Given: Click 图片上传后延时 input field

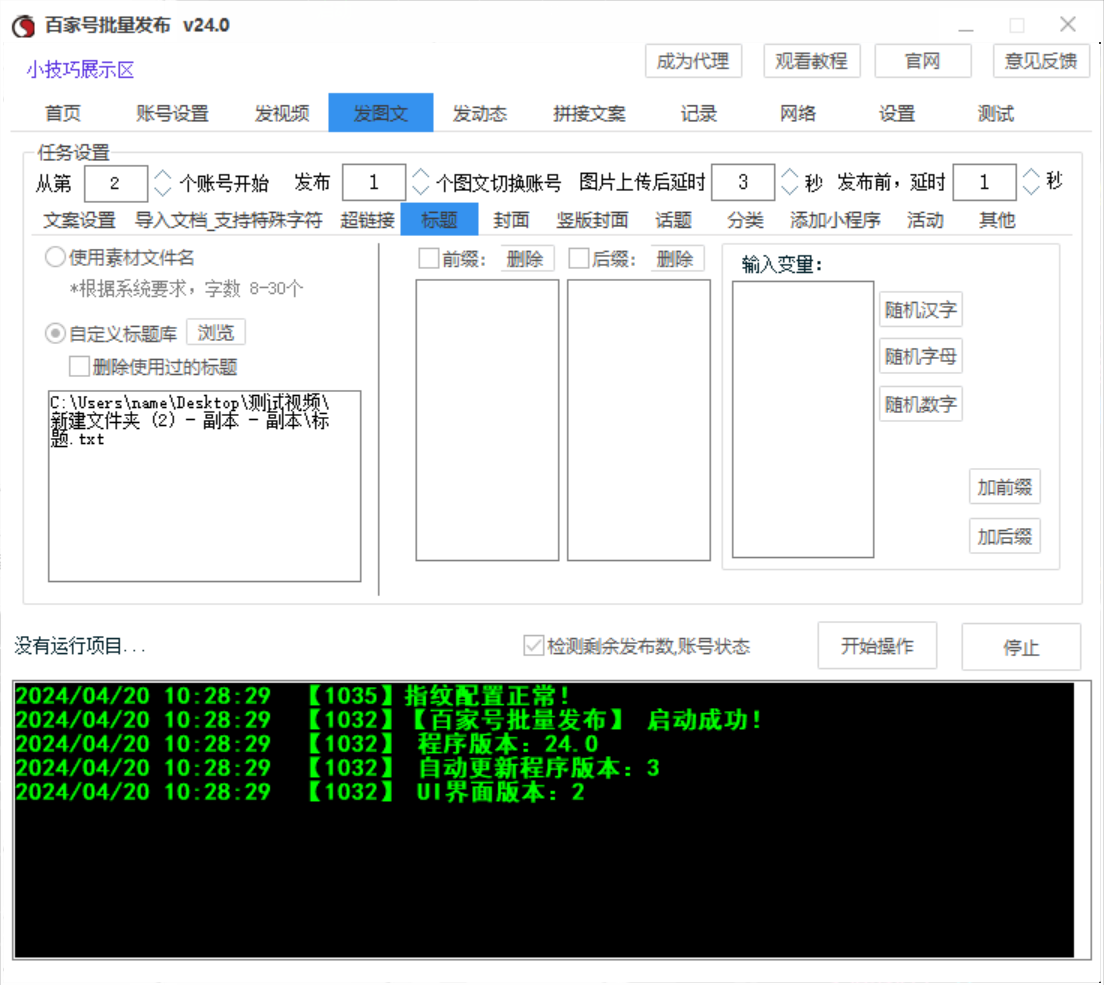Looking at the screenshot, I should [x=744, y=183].
